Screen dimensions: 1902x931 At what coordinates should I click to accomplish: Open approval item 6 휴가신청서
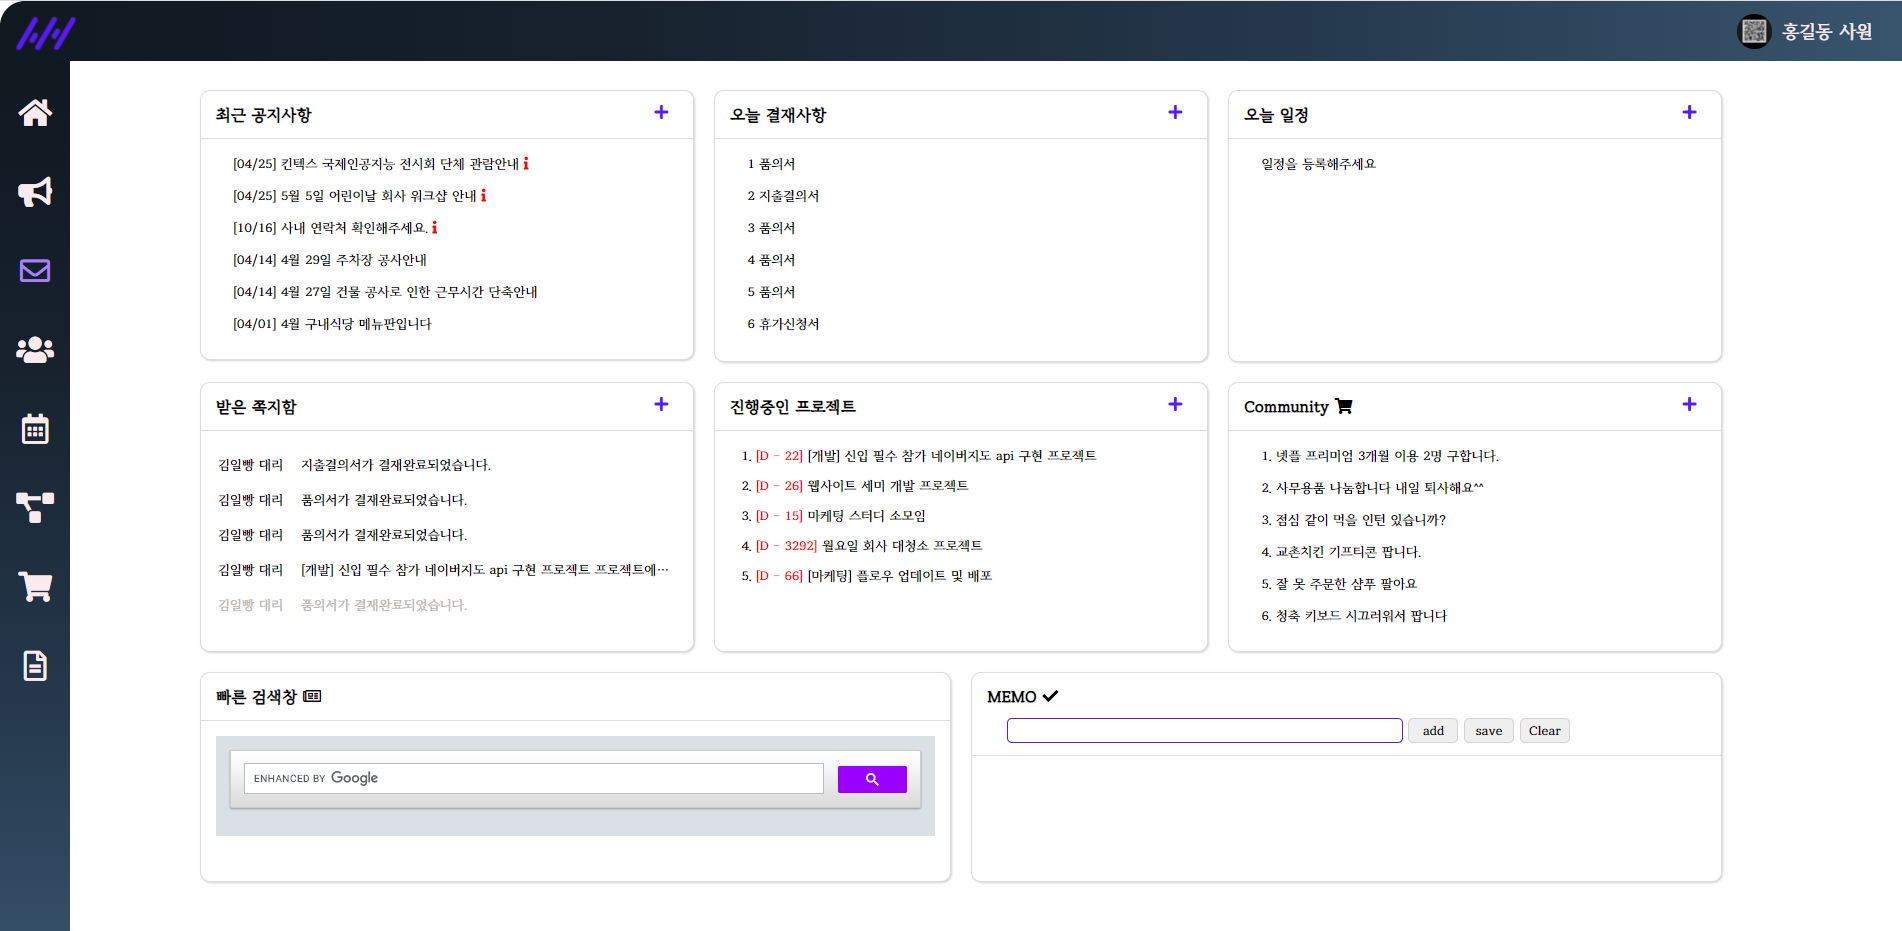tap(783, 324)
